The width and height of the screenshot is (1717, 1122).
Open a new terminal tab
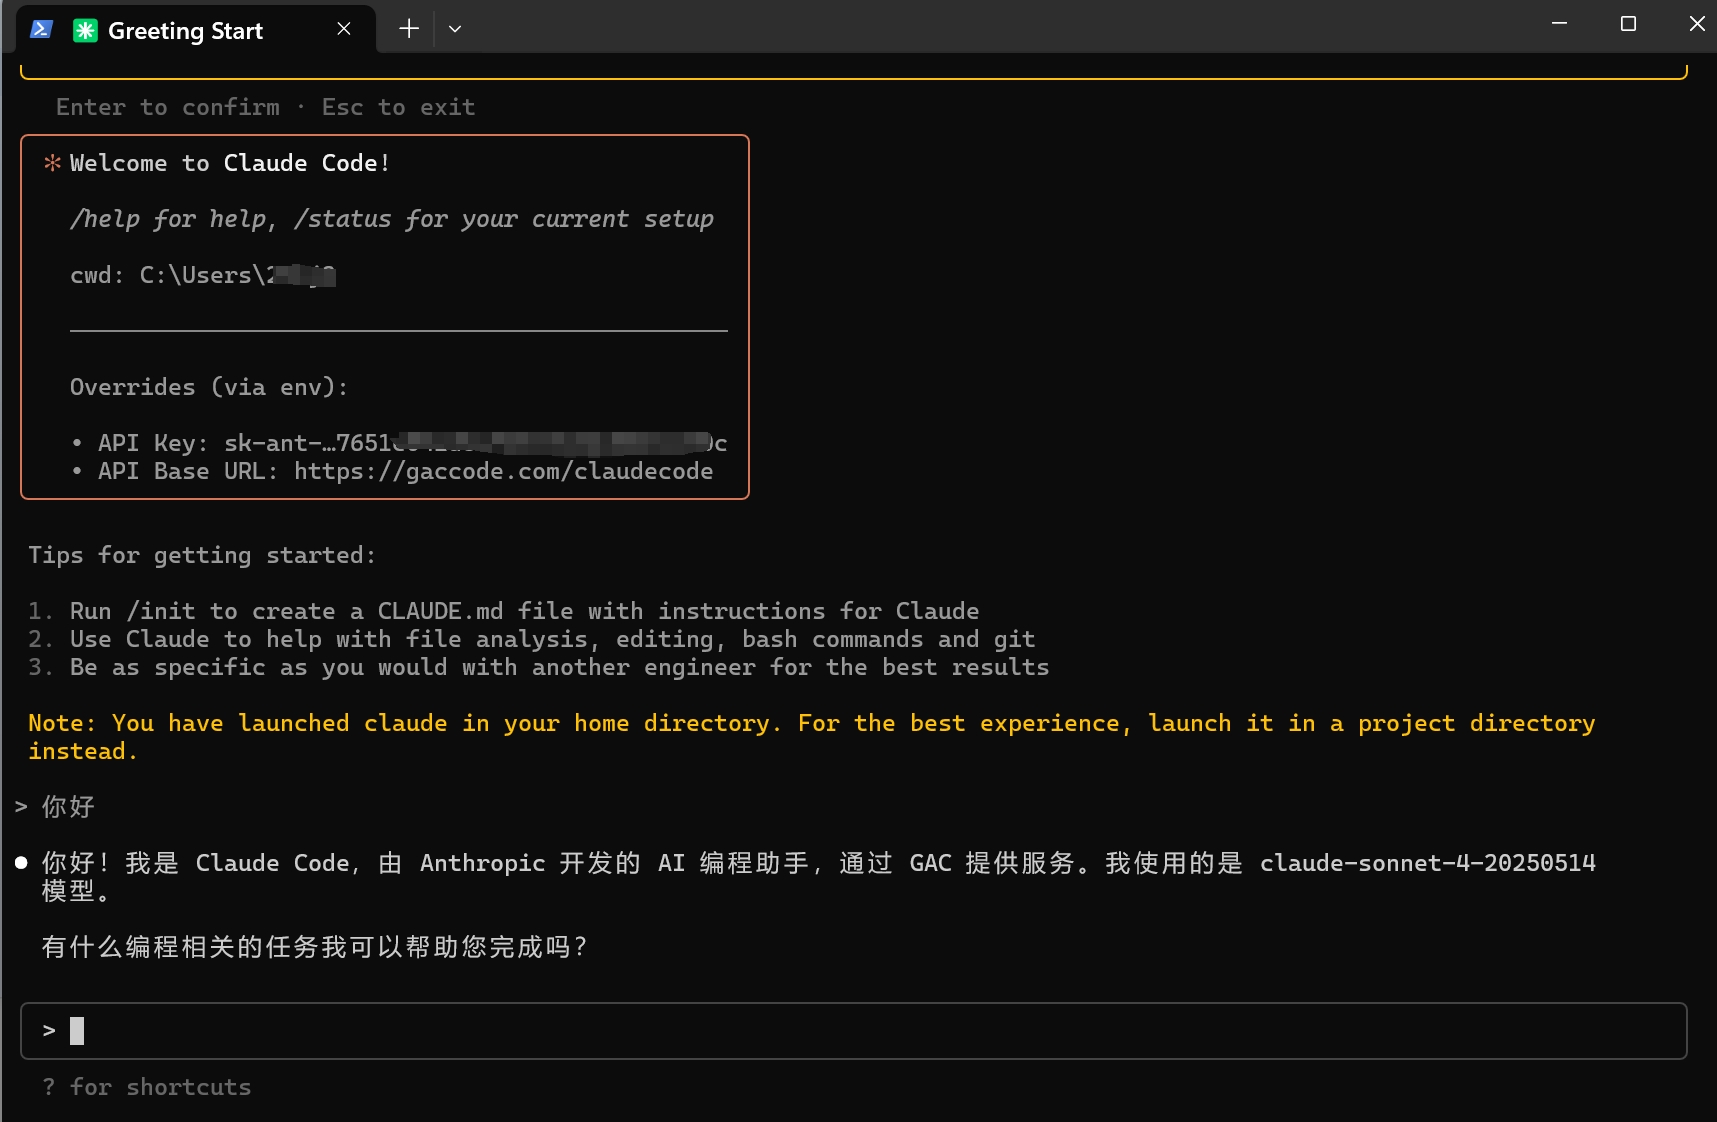(409, 29)
